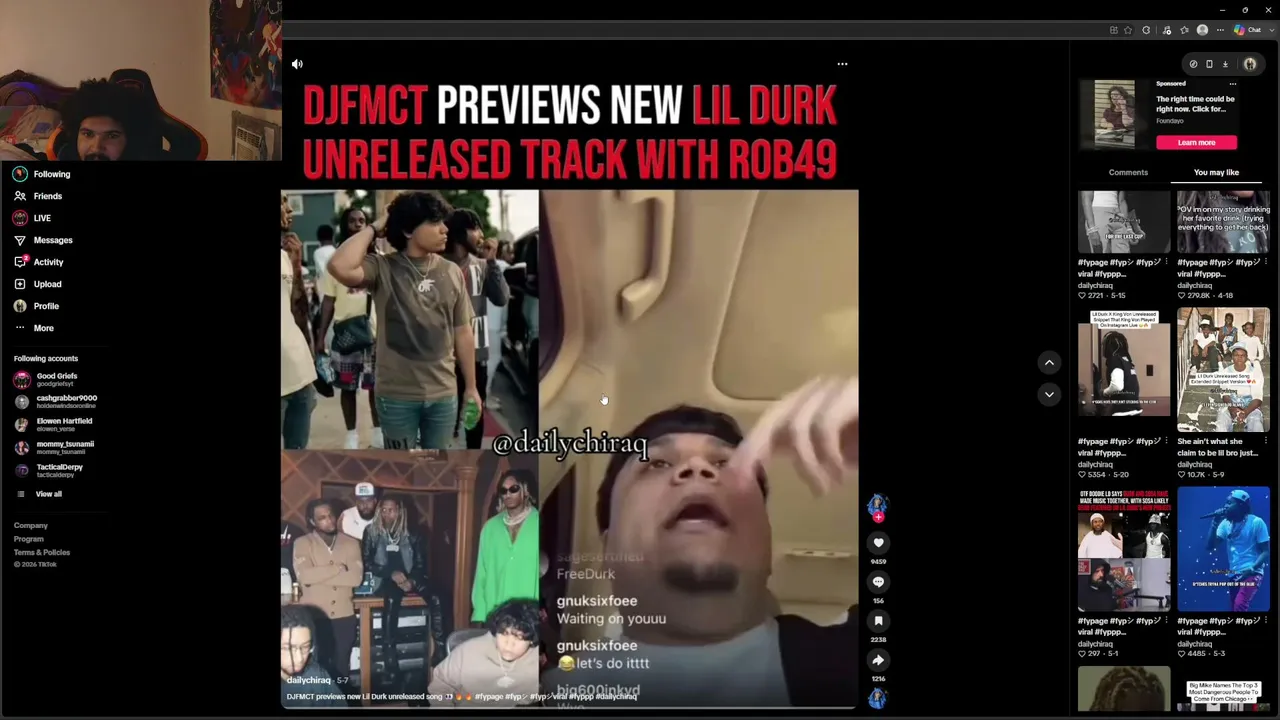This screenshot has width=1280, height=720.
Task: Expand the chevron next to Chat
Action: [1270, 30]
